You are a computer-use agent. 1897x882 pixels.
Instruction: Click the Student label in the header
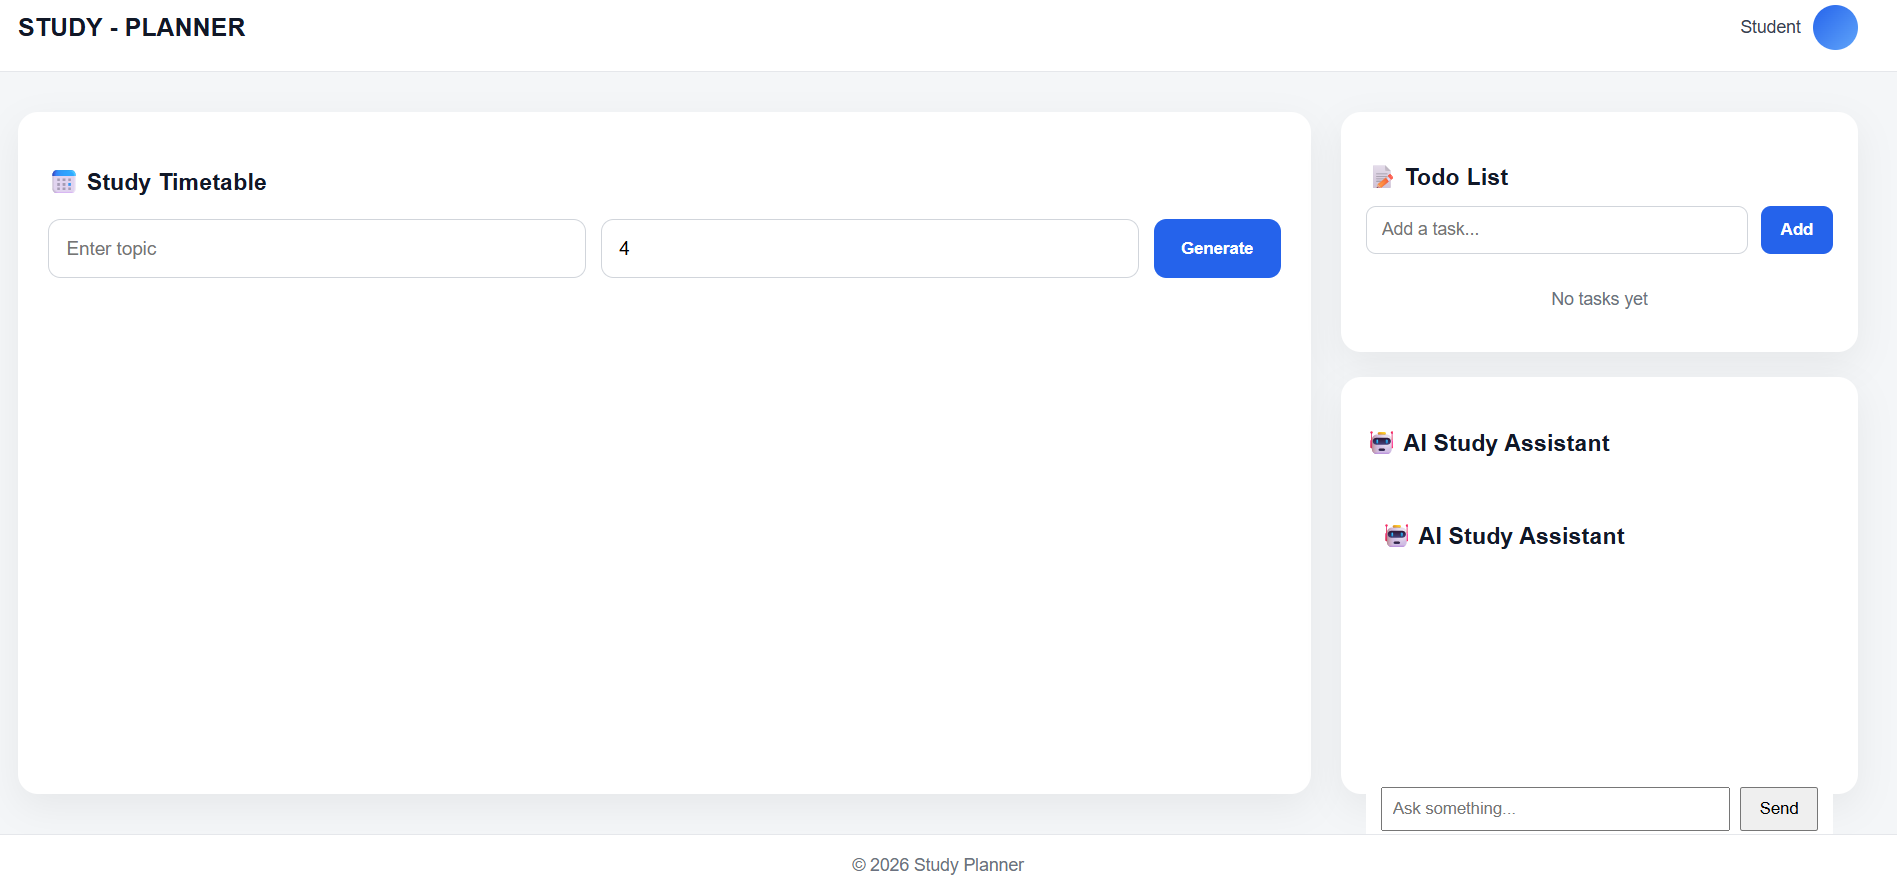(x=1770, y=27)
